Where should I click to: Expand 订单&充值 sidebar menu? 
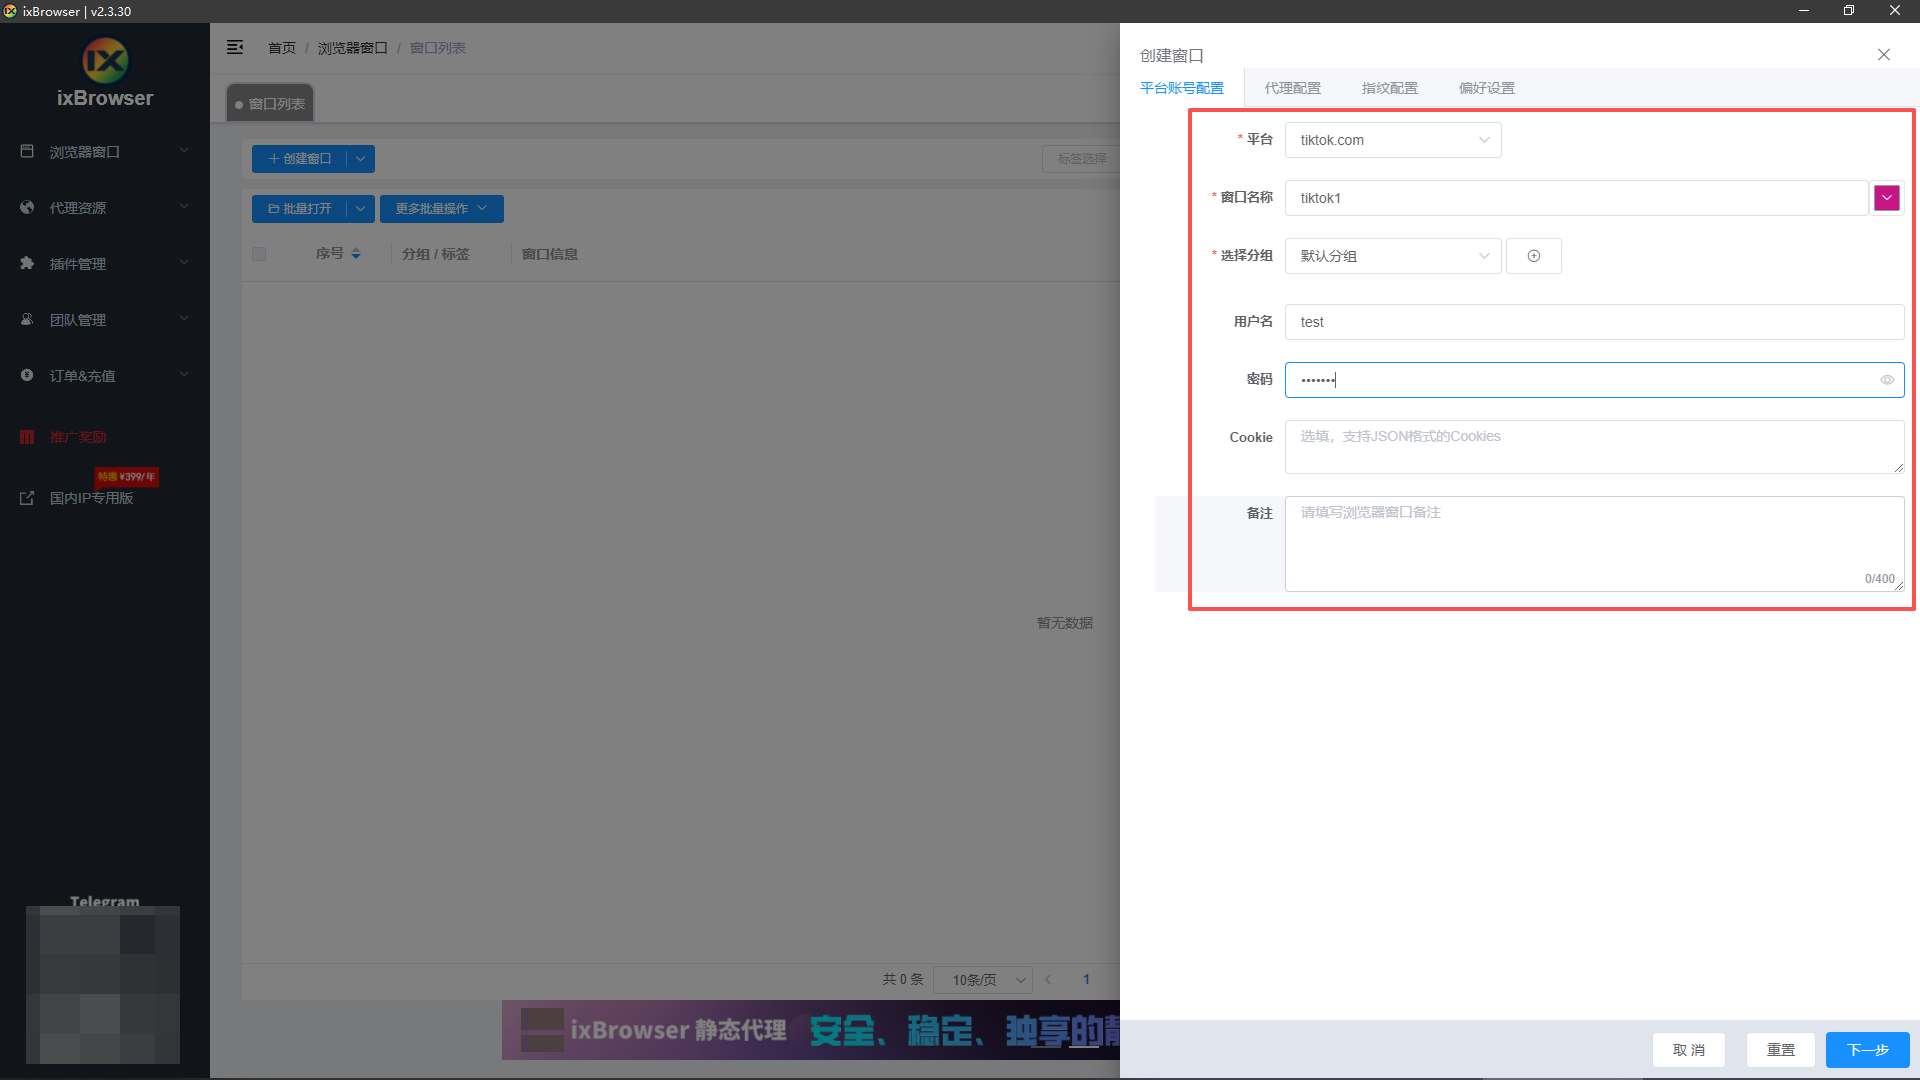(x=105, y=375)
